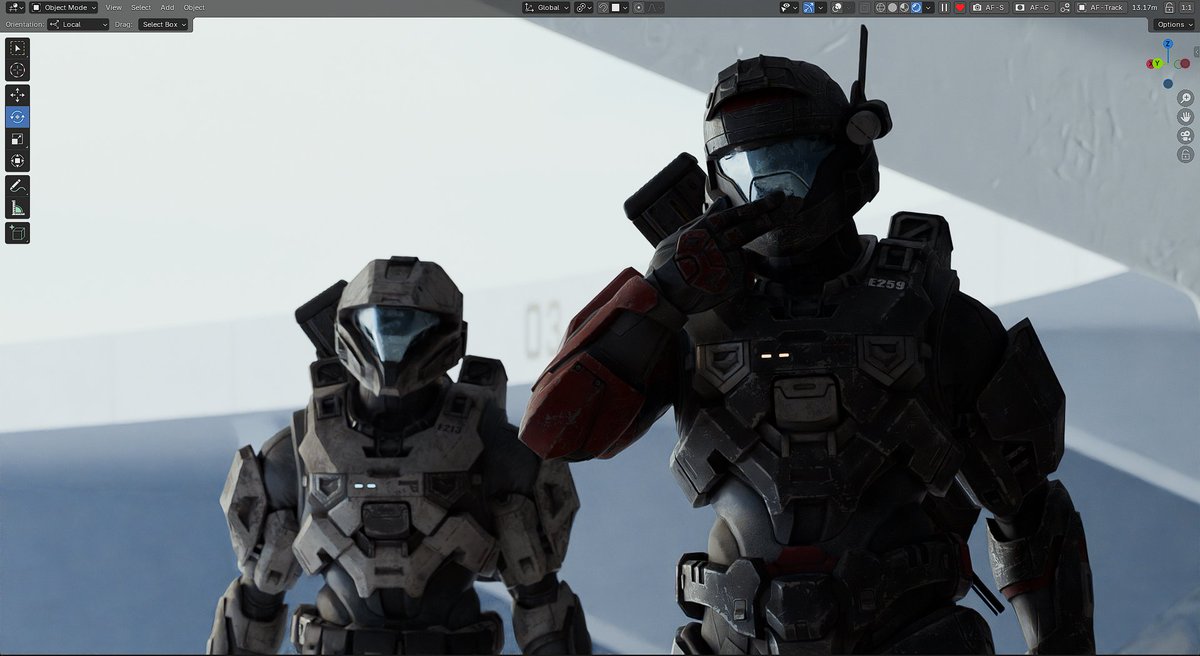Click the AF-S camera button
Viewport: 1200px width, 656px height.
pyautogui.click(x=989, y=7)
